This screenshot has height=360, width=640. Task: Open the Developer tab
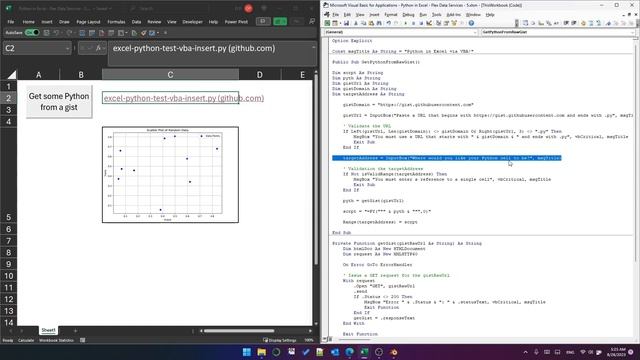pos(192,22)
